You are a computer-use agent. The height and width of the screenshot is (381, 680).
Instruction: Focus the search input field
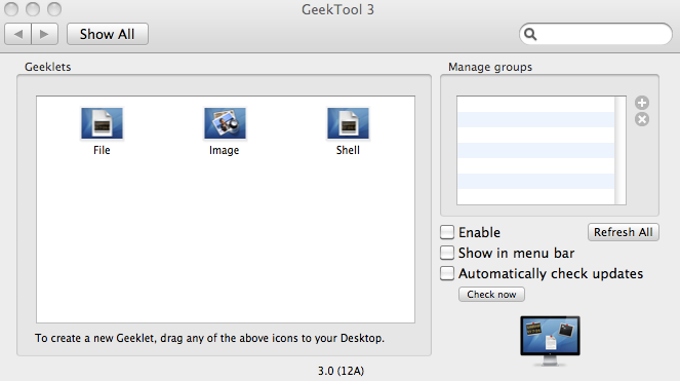coord(596,34)
